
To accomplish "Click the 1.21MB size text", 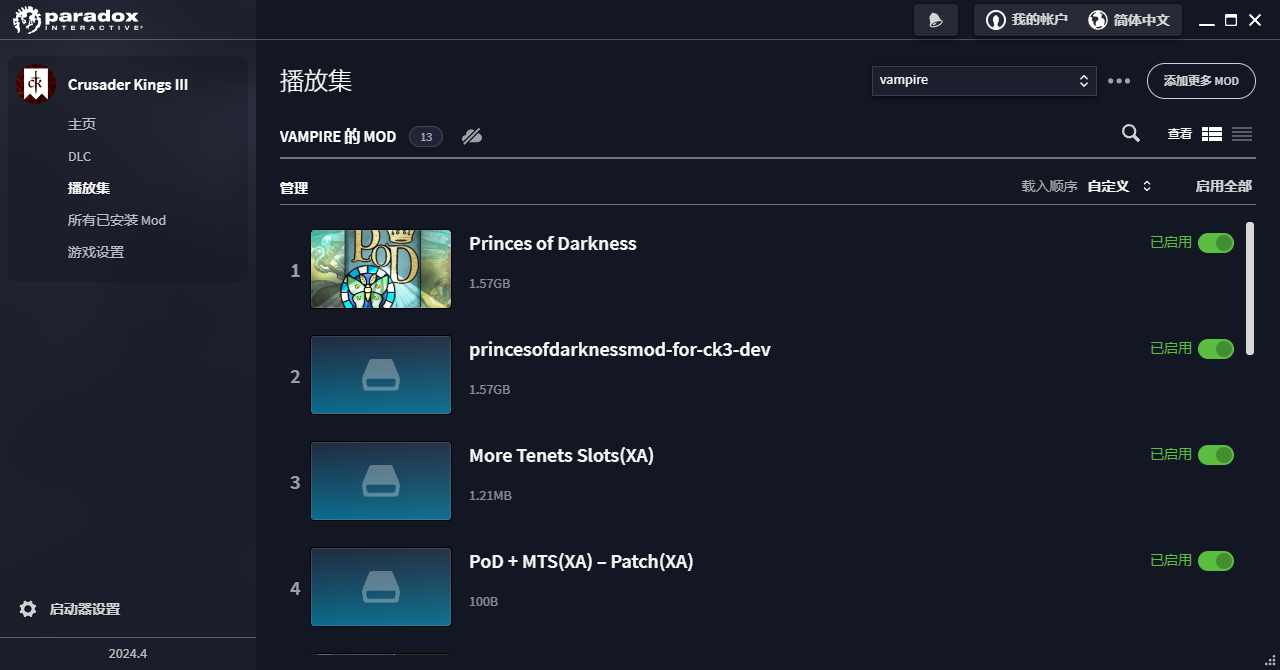I will coord(490,496).
